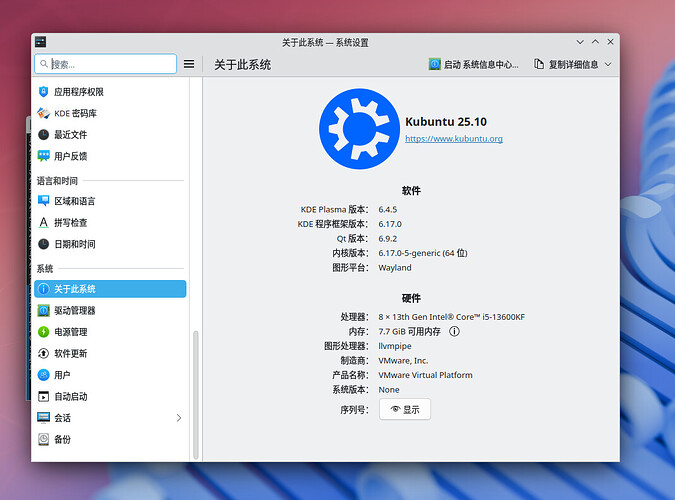This screenshot has width=675, height=500.
Task: Launch 启动系统信息中心 button
Action: pyautogui.click(x=474, y=64)
